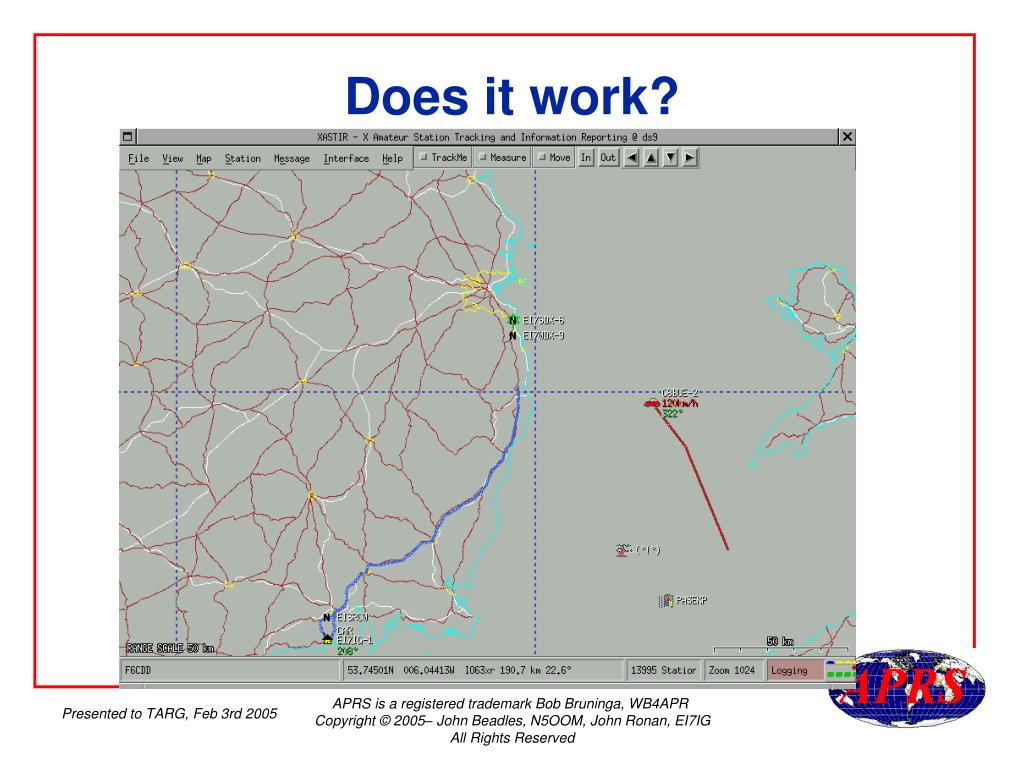Open the Help menu
Image resolution: width=1024 pixels, height=768 pixels.
tap(392, 158)
